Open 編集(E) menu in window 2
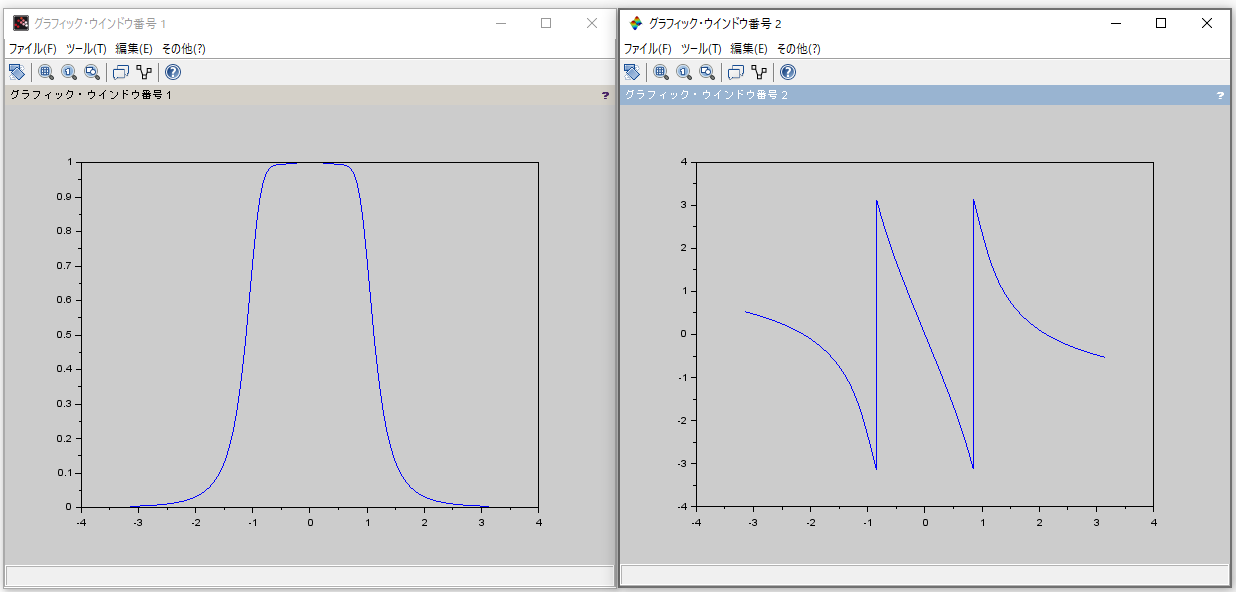This screenshot has width=1236, height=592. coord(749,48)
